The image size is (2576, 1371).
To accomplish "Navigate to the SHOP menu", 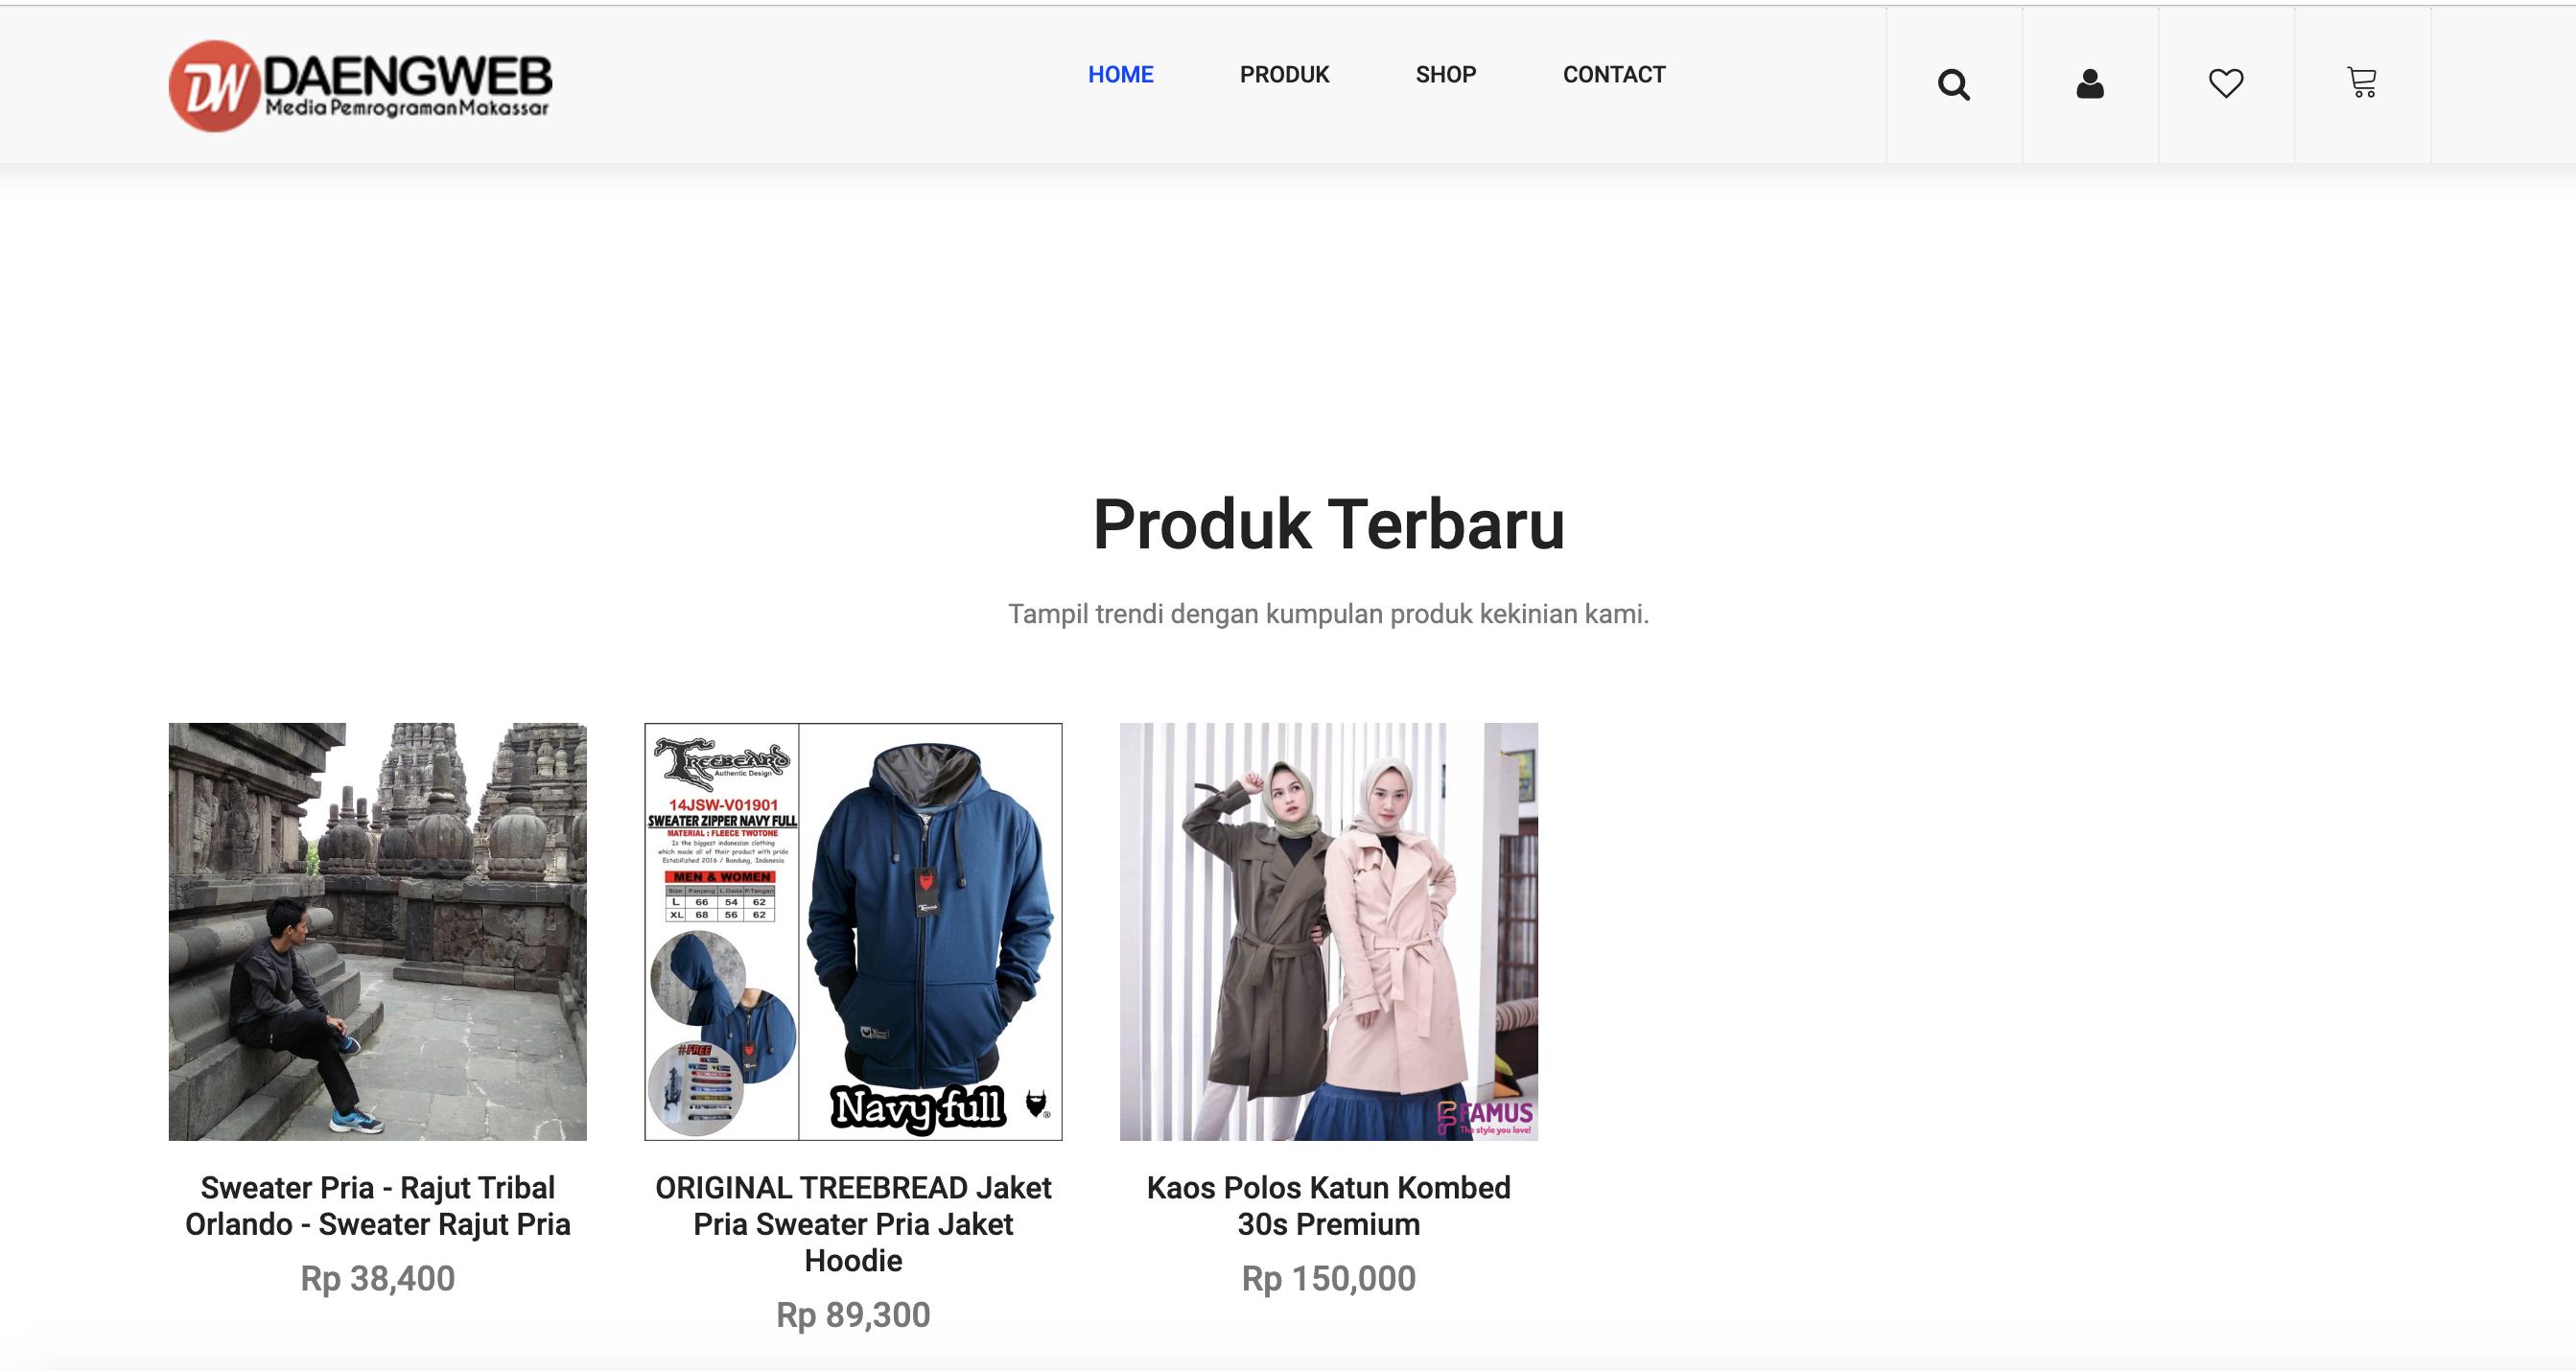I will [x=1445, y=75].
